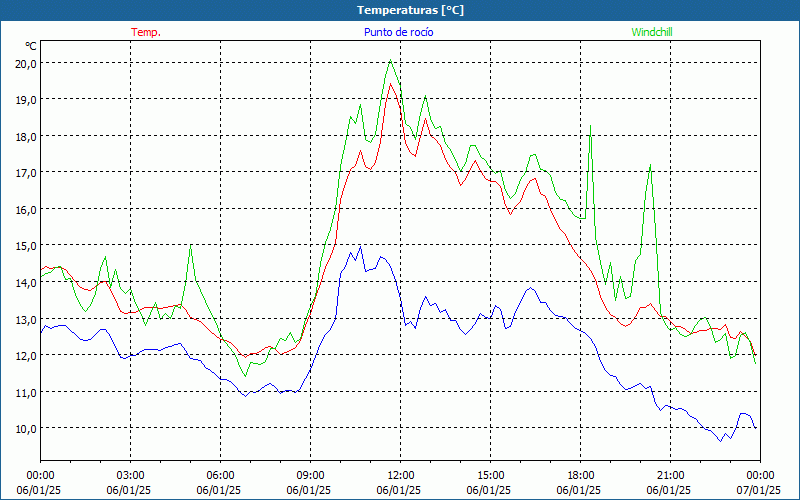Click the Temperaturas [°C] chart title
This screenshot has width=800, height=500.
click(x=410, y=10)
